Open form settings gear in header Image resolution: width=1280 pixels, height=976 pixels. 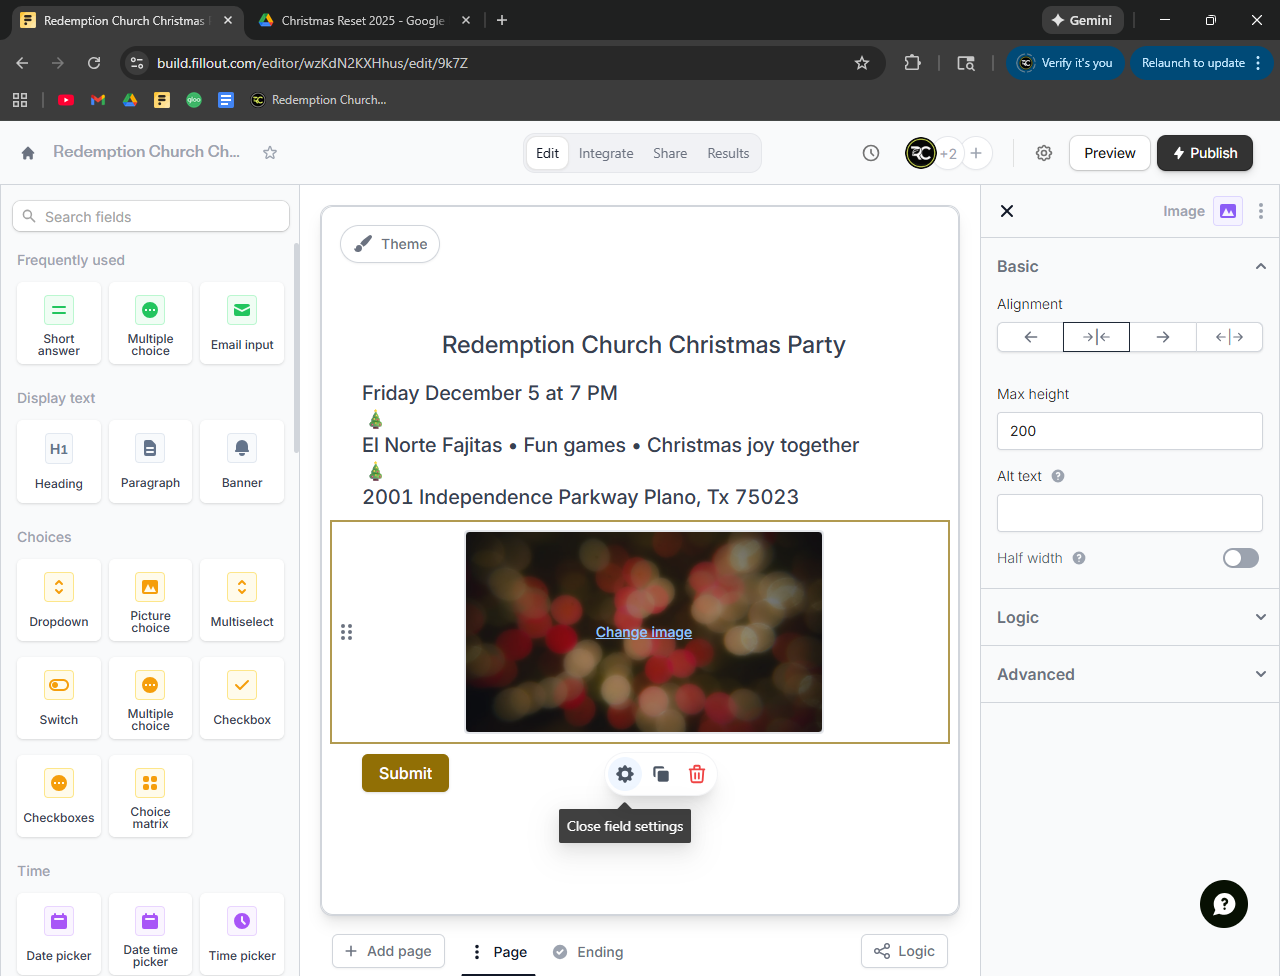coord(1044,153)
